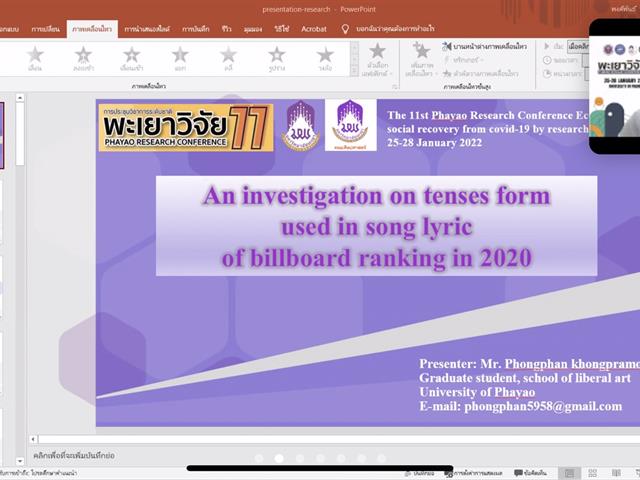
Task: Open Display Settings in status bar
Action: (475, 473)
